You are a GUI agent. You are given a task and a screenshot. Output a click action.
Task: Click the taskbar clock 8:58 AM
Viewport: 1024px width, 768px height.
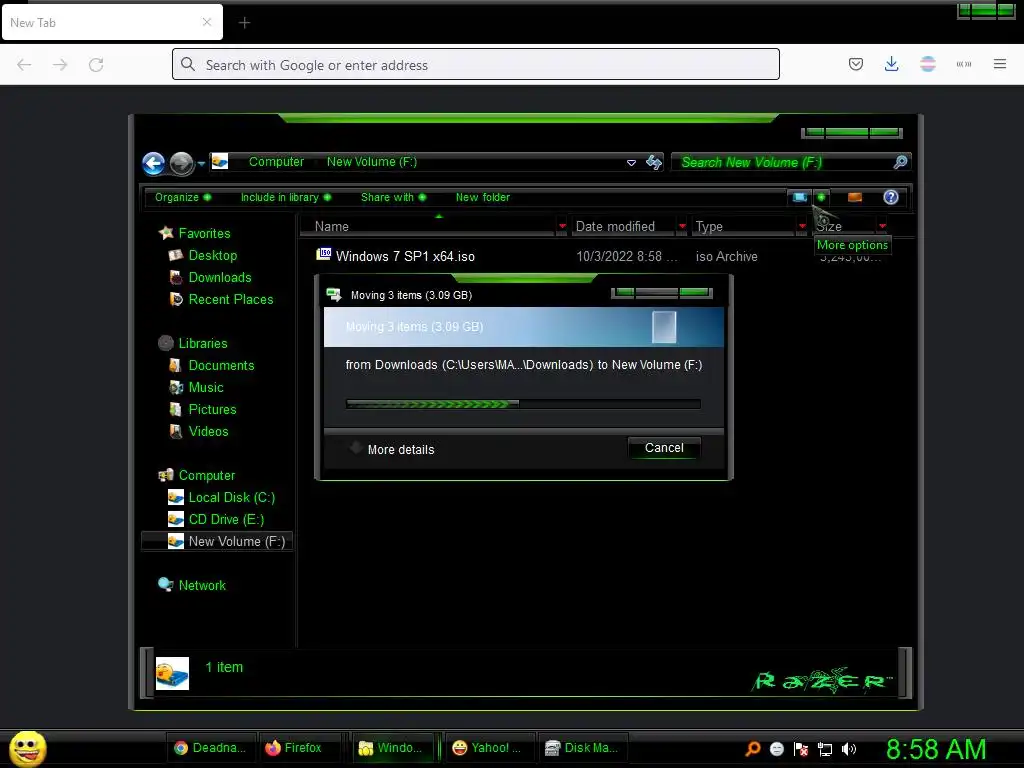(936, 749)
